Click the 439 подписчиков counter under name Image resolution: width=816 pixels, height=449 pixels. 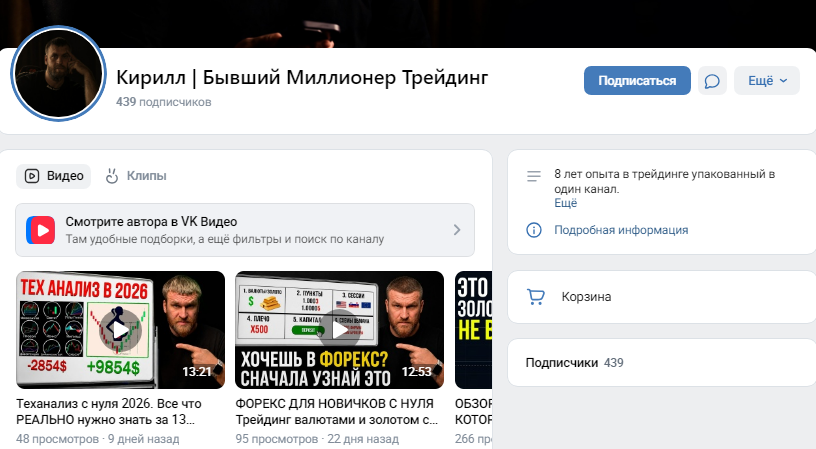(x=163, y=102)
